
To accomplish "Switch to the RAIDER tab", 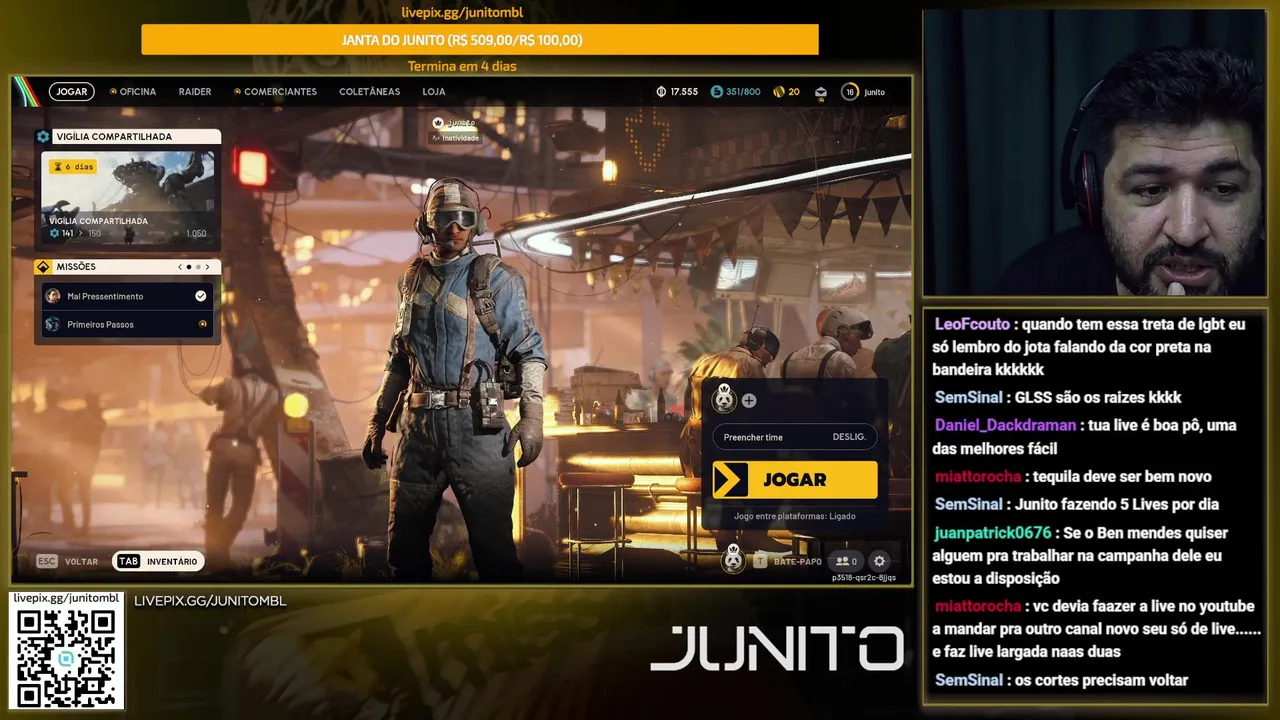I will (x=195, y=91).
